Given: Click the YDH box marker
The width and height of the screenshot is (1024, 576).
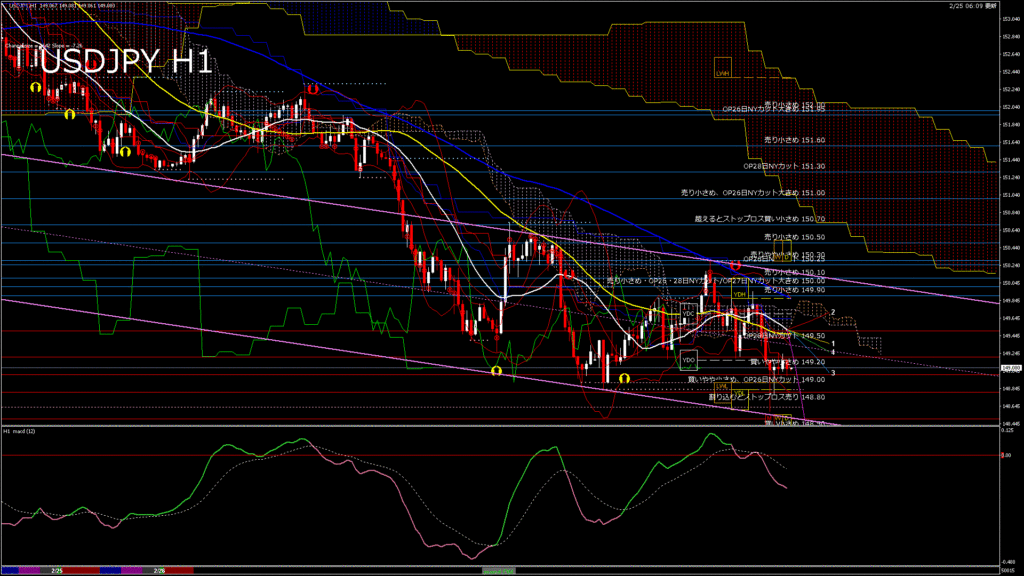Looking at the screenshot, I should click(740, 295).
